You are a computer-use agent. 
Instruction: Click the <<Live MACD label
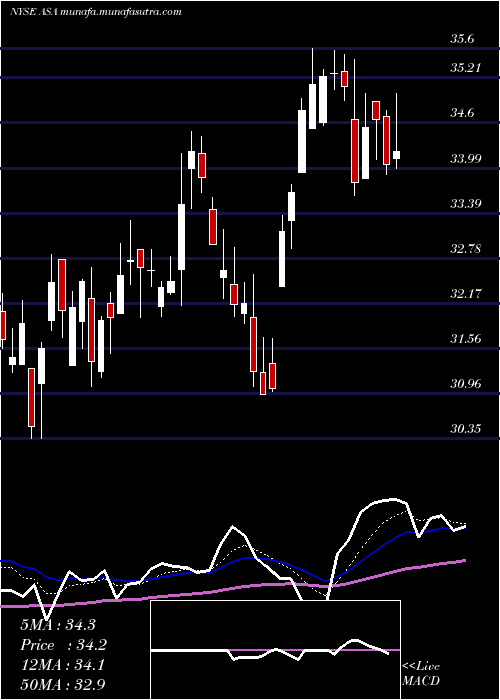point(421,674)
